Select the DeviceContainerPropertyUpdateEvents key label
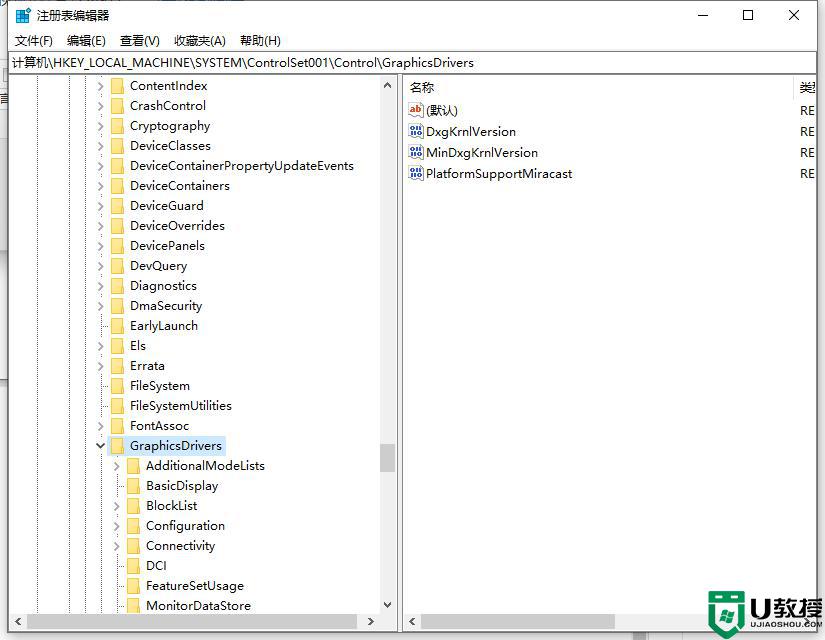Image resolution: width=825 pixels, height=640 pixels. 242,166
